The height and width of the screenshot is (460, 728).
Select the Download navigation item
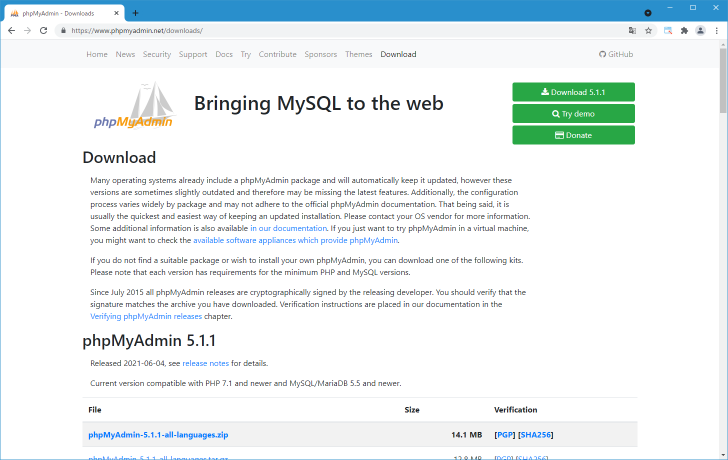click(x=398, y=54)
